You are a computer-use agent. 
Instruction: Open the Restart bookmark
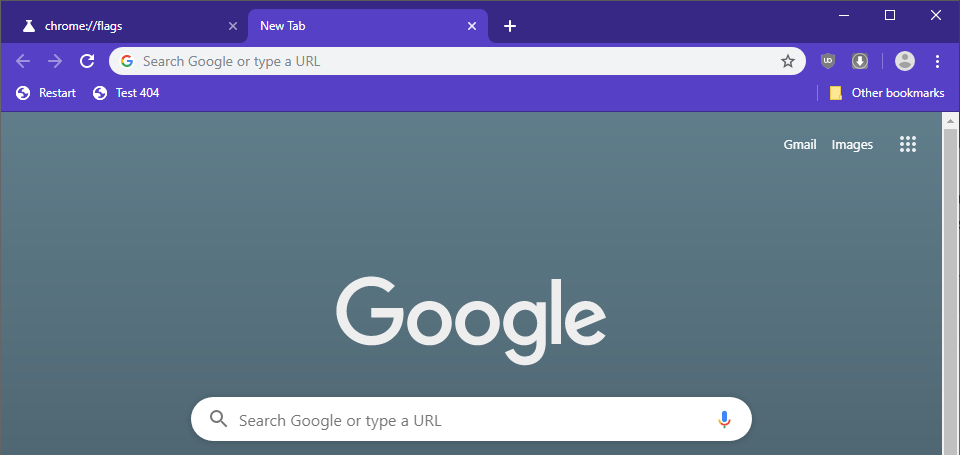[x=46, y=93]
